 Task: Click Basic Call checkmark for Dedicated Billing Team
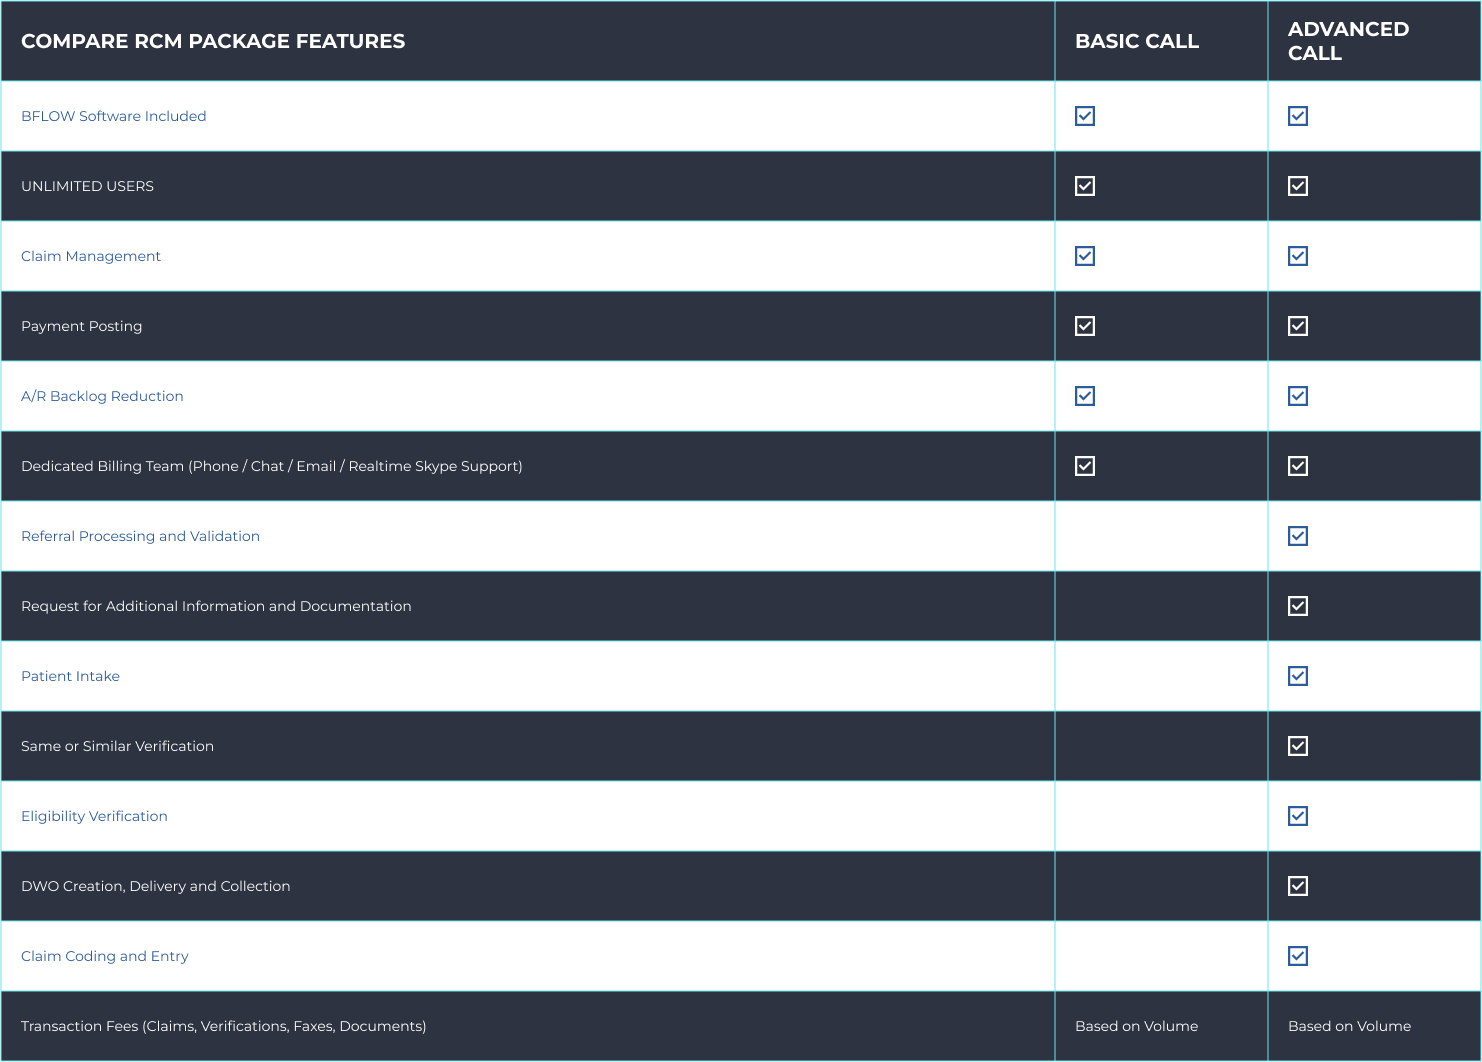pyautogui.click(x=1085, y=466)
